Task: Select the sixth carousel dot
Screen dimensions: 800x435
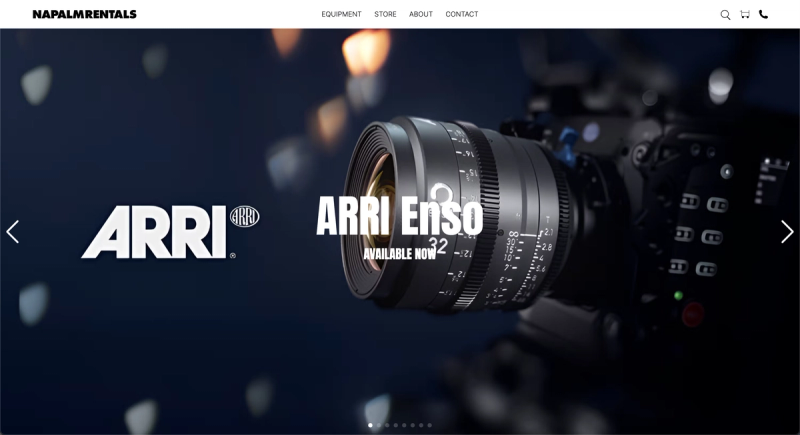Action: point(413,425)
